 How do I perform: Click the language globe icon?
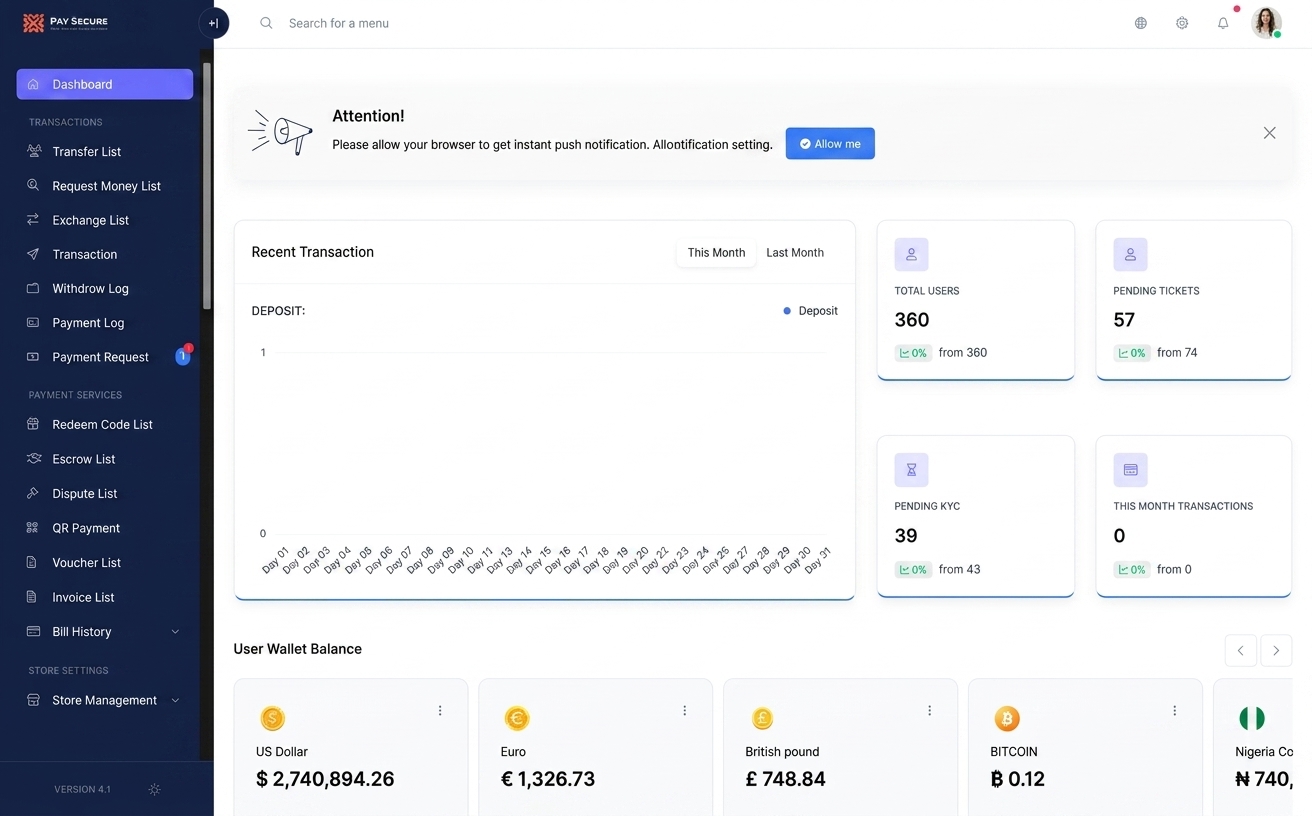point(1140,23)
